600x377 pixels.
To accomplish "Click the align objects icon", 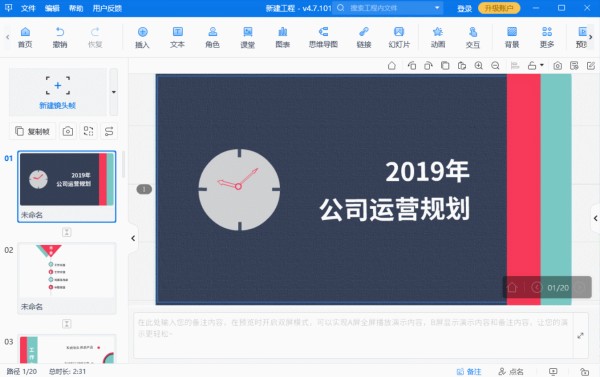I will 515,66.
